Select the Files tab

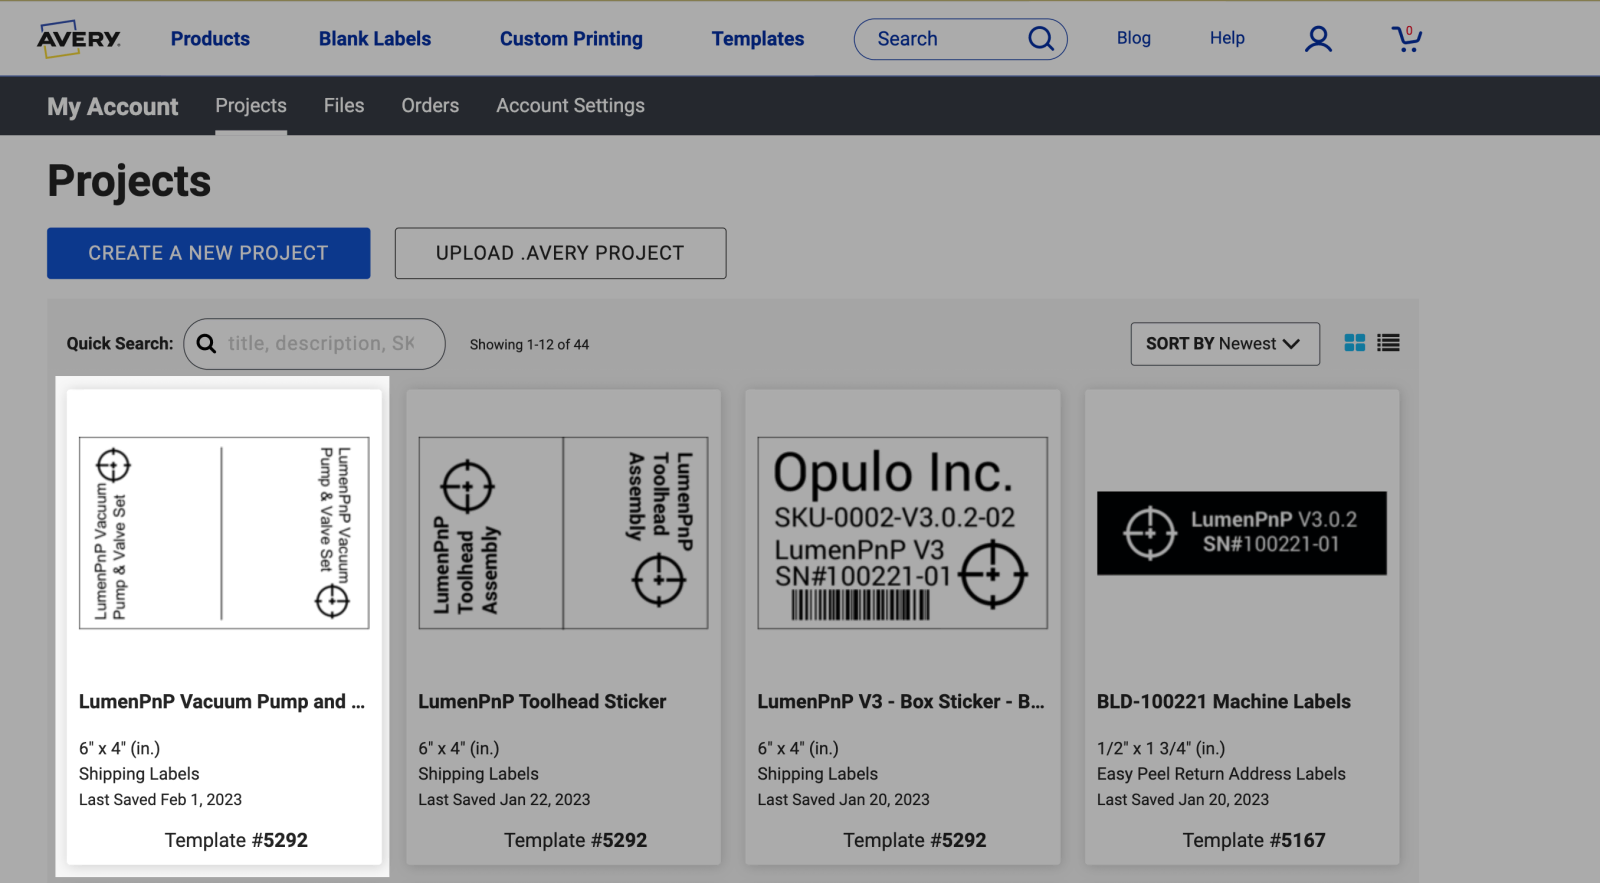(x=344, y=106)
